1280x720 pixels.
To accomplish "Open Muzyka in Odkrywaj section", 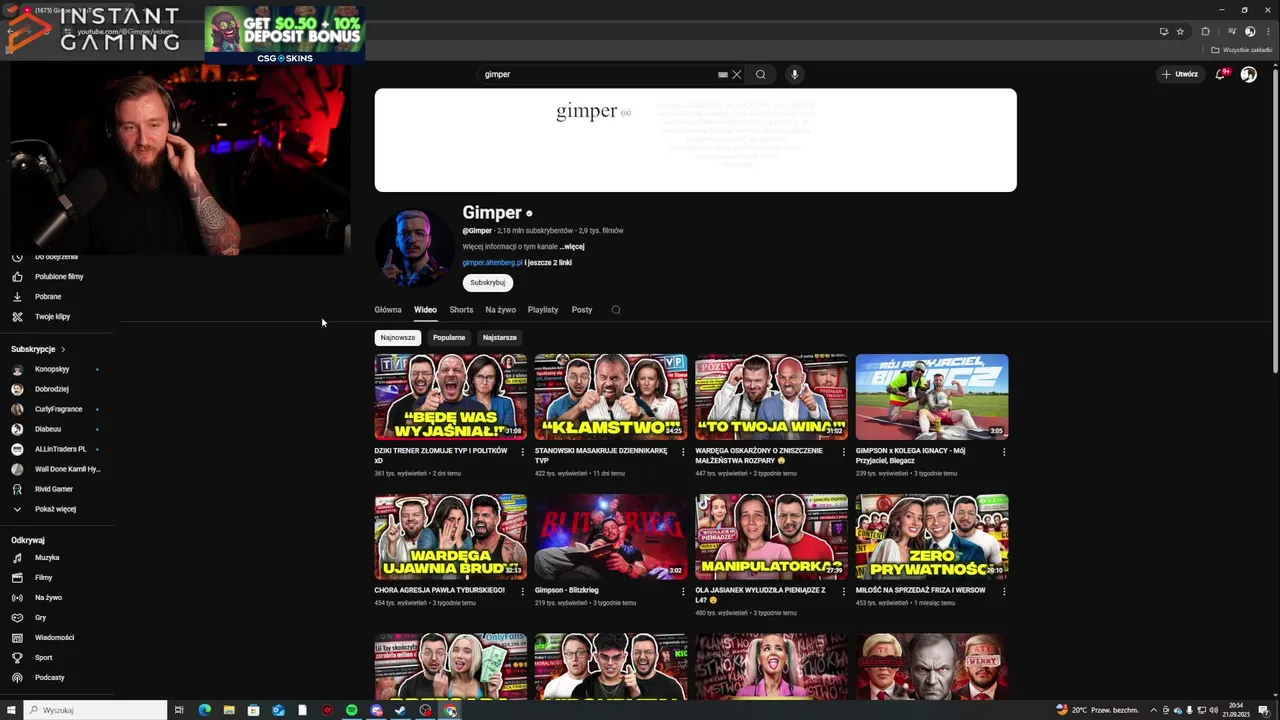I will coord(47,558).
